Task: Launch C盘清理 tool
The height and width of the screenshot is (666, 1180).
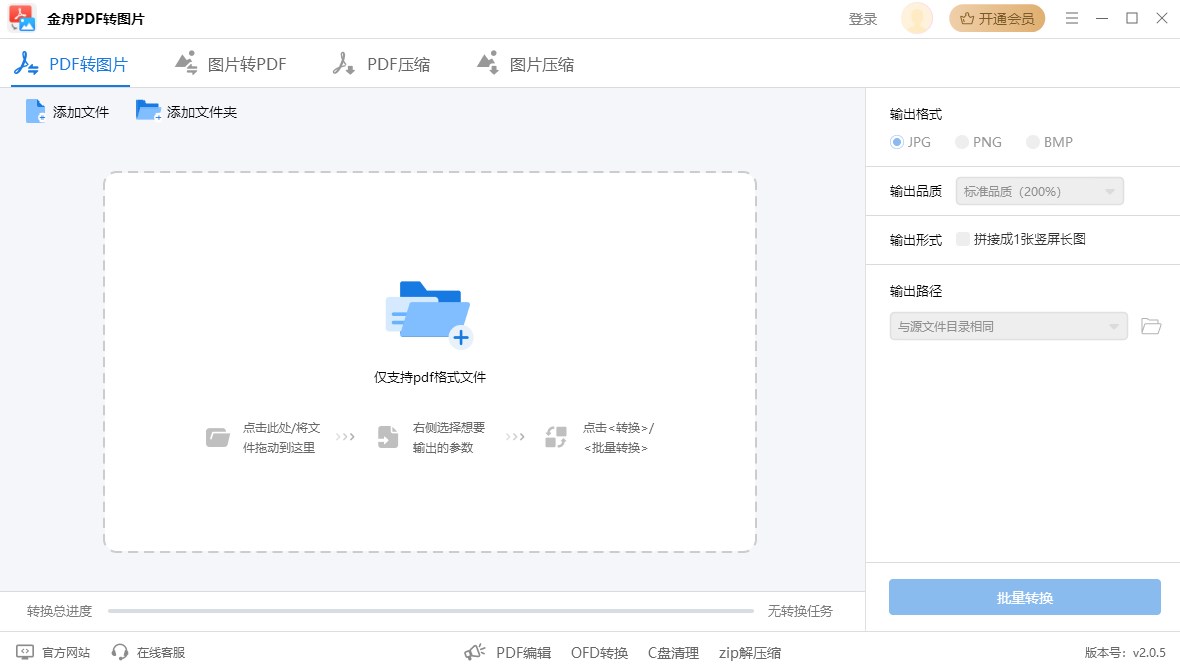Action: coord(673,651)
